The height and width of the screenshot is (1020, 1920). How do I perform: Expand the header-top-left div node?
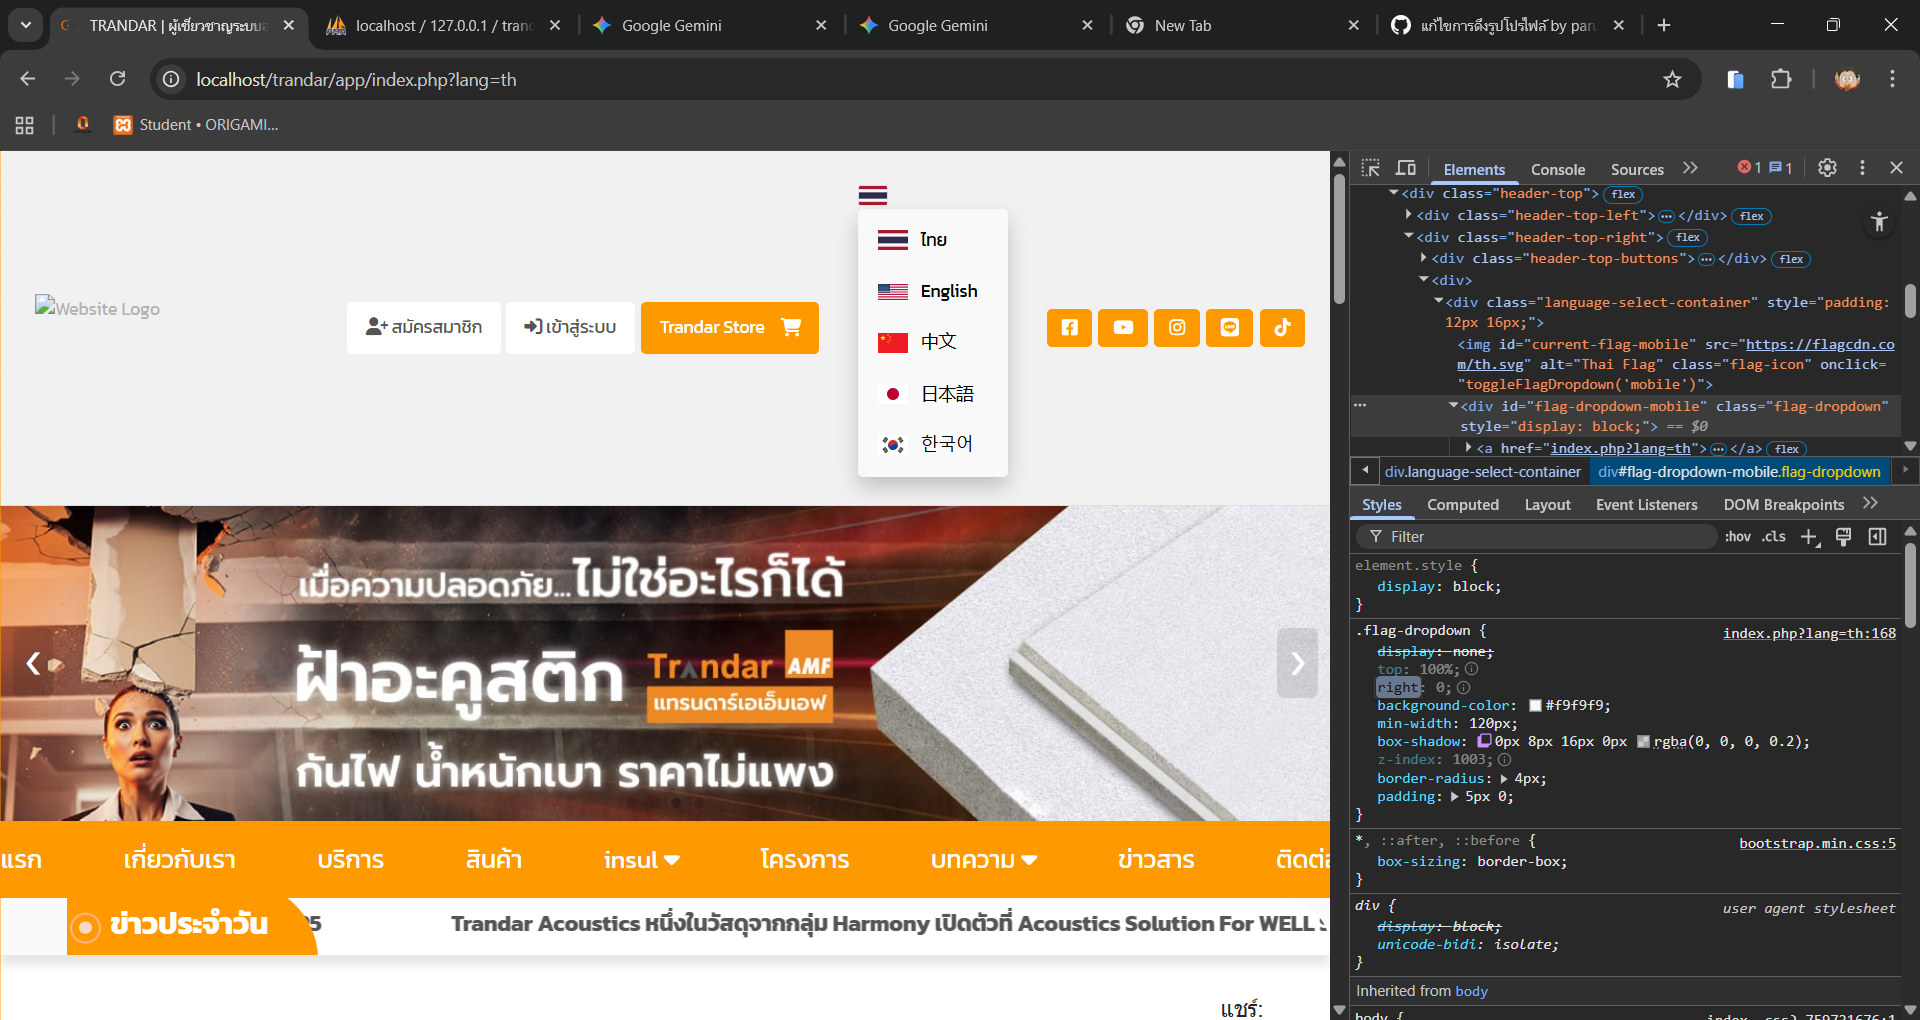pos(1409,215)
